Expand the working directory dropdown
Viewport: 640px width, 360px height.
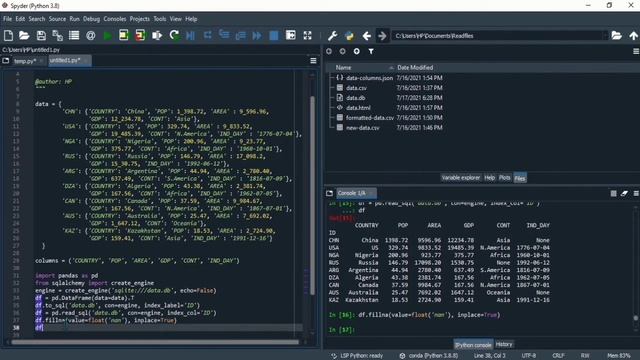coord(605,36)
